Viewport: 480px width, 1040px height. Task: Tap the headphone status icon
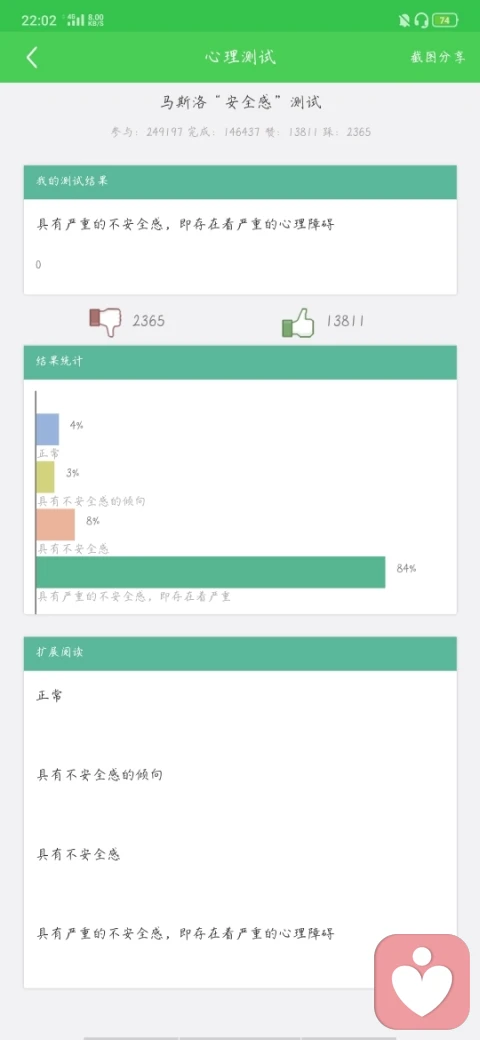(x=421, y=21)
